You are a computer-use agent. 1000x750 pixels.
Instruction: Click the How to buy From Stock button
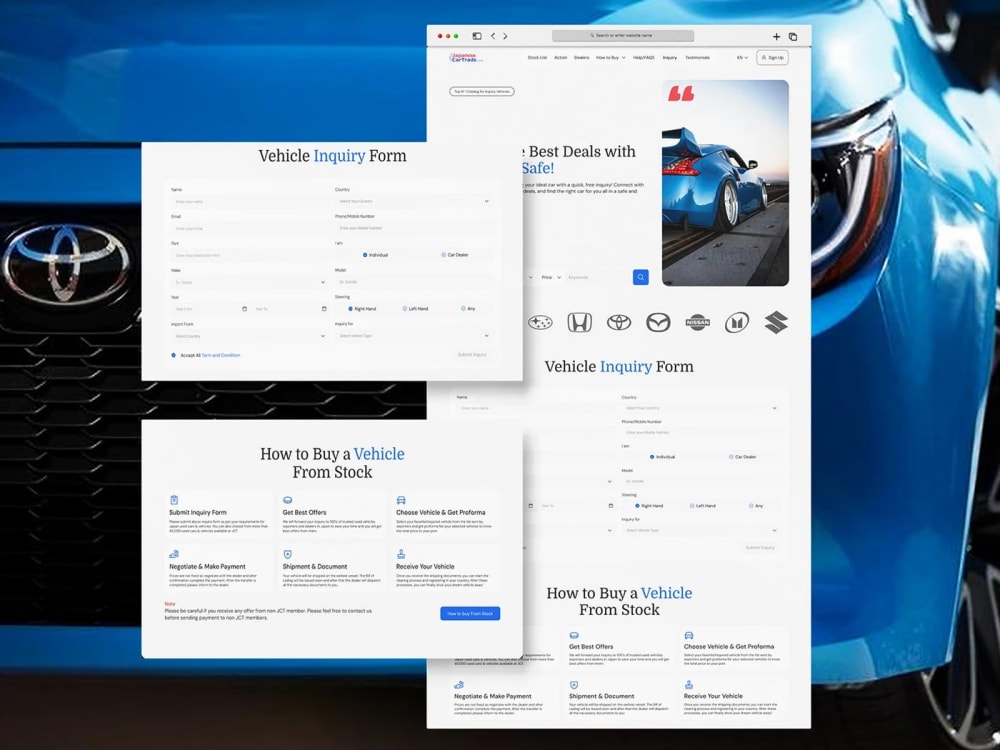pos(470,614)
